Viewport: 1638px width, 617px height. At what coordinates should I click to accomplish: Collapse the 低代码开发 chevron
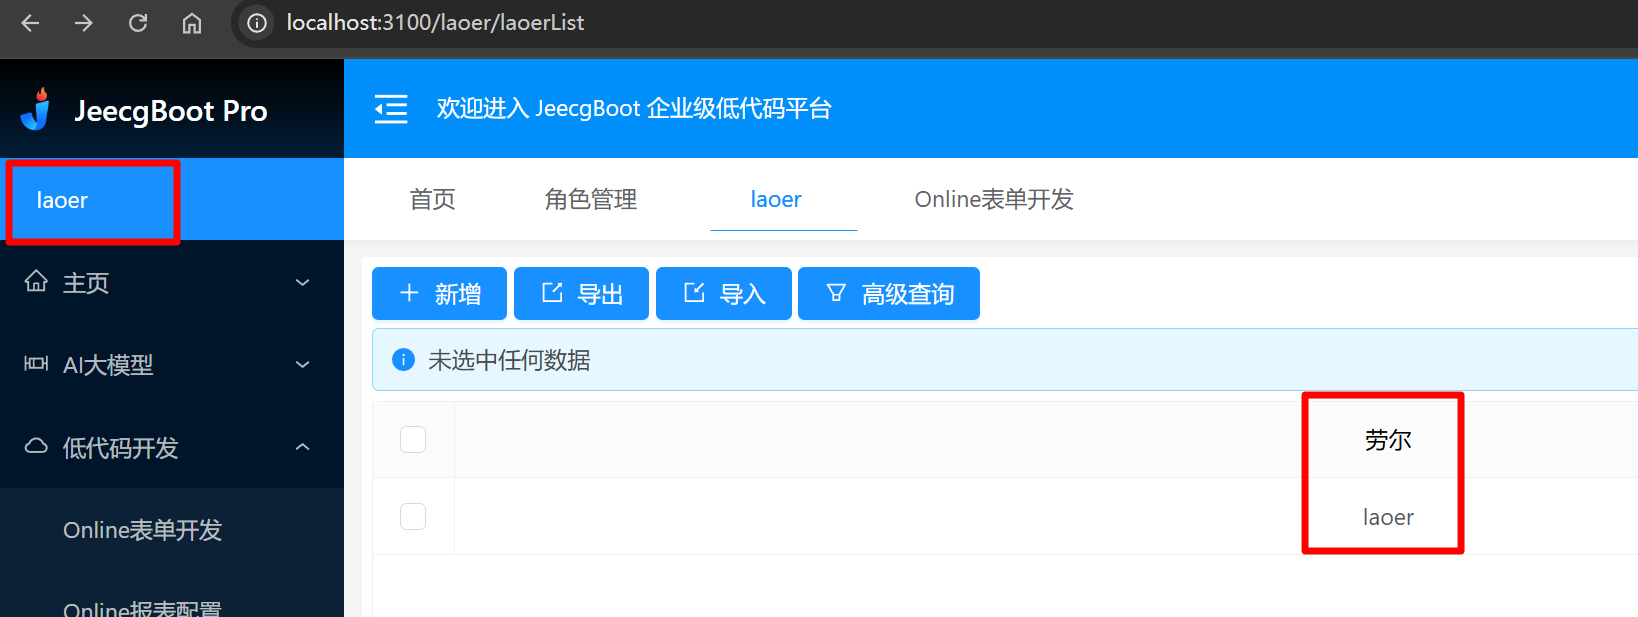(303, 447)
